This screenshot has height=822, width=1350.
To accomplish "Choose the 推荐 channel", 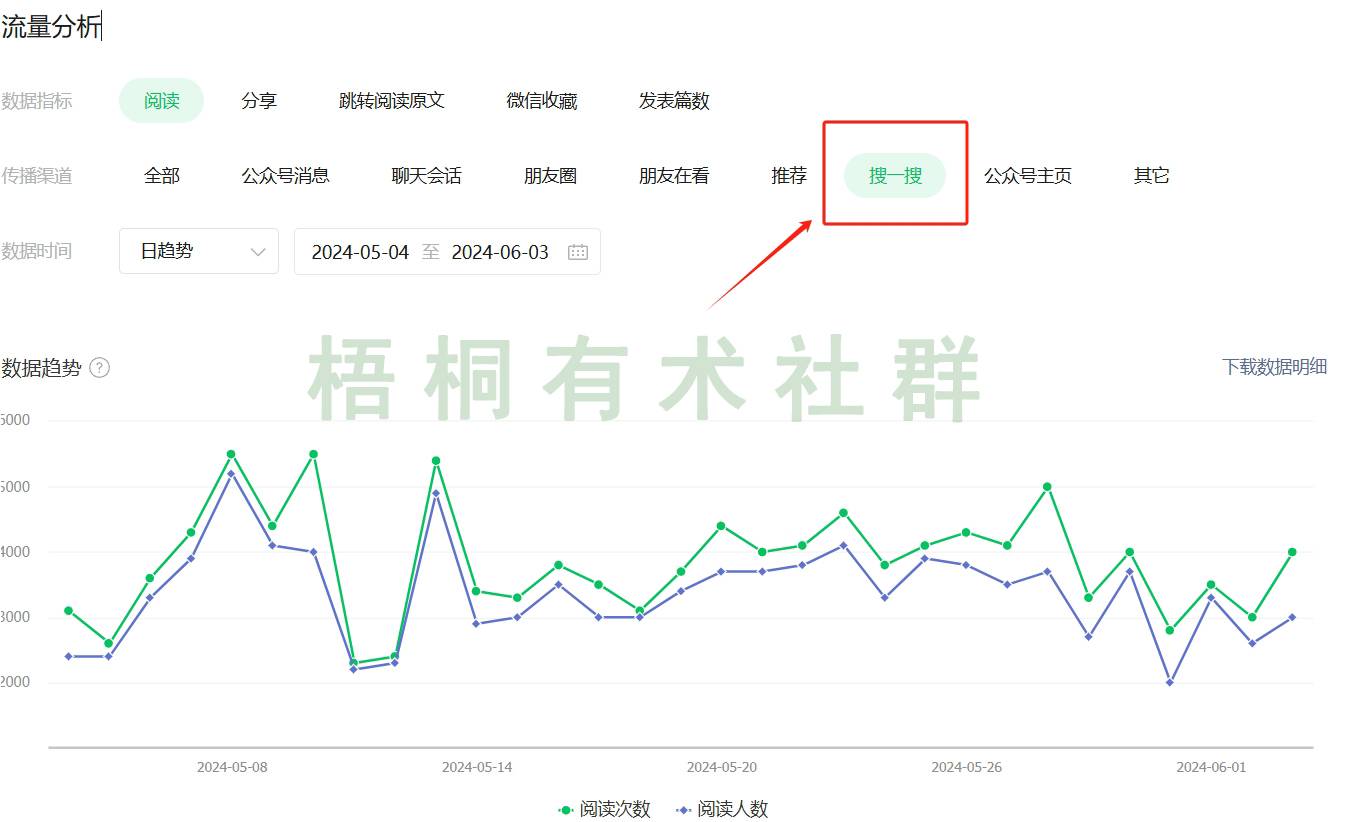I will click(x=788, y=175).
